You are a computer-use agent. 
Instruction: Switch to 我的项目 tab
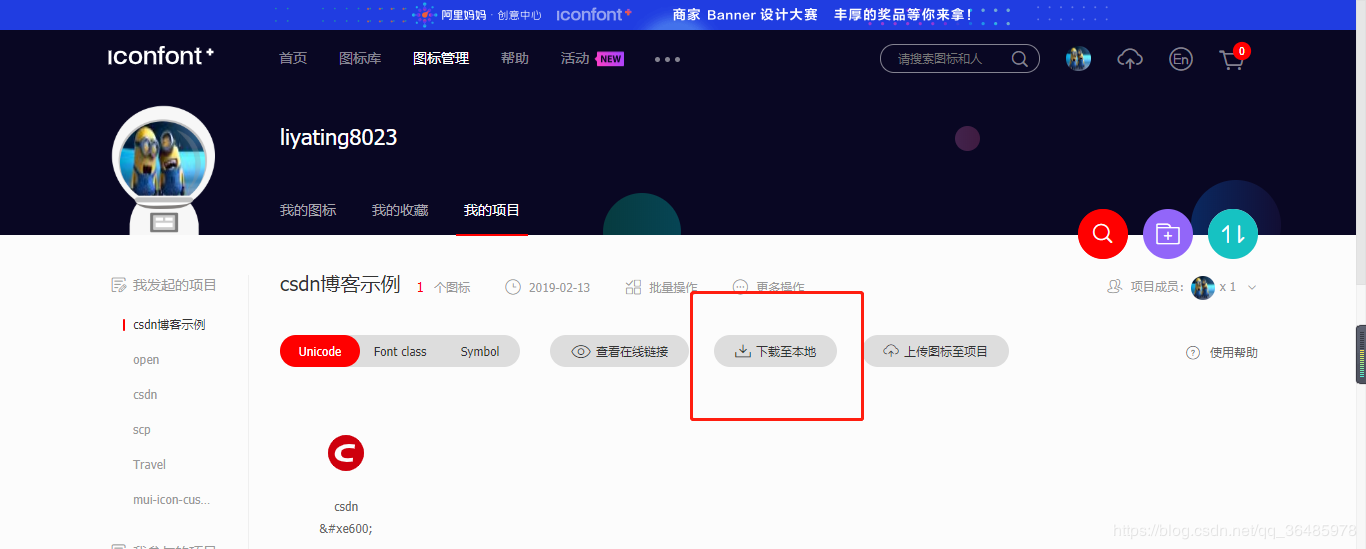[492, 210]
